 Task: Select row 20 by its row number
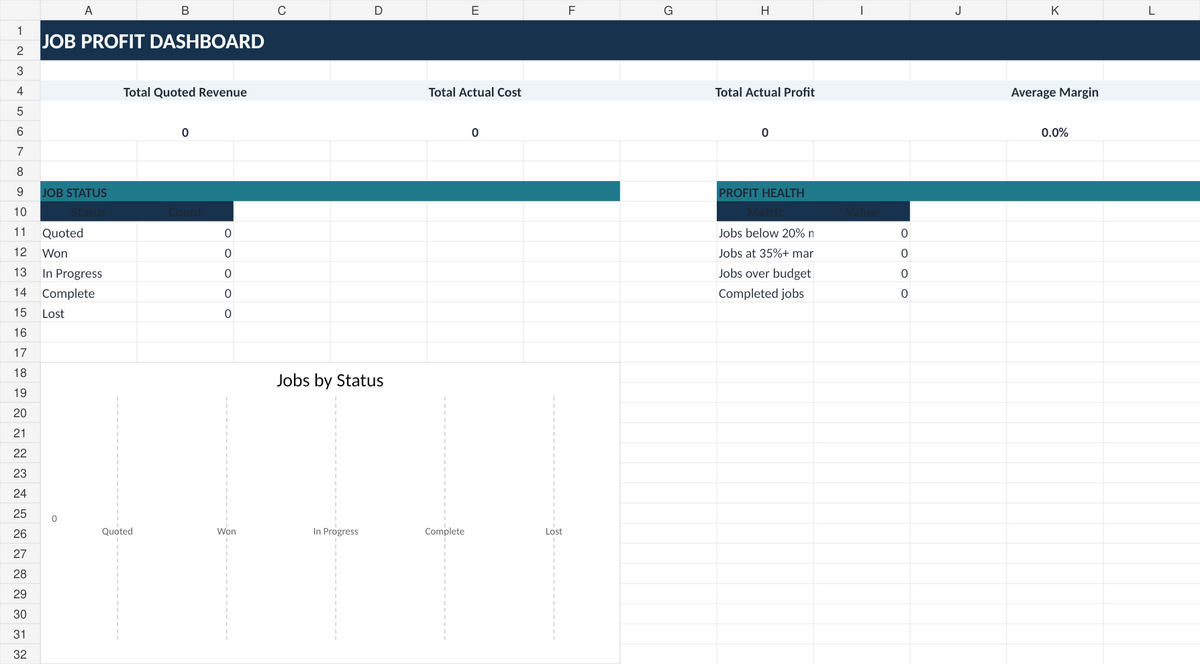20,413
